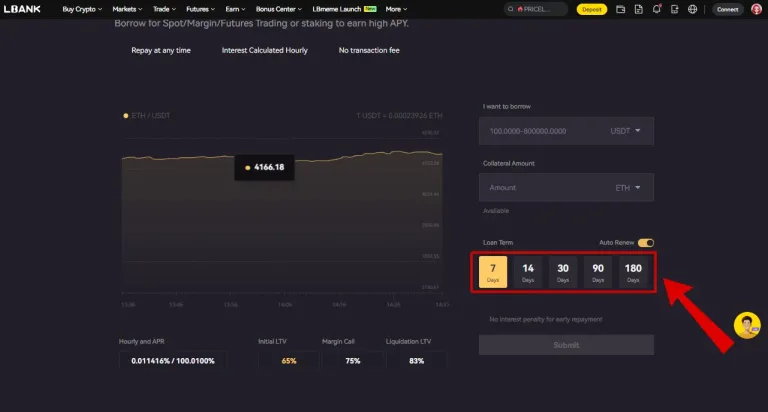
Task: Select the 14 Days loan term
Action: (x=528, y=272)
